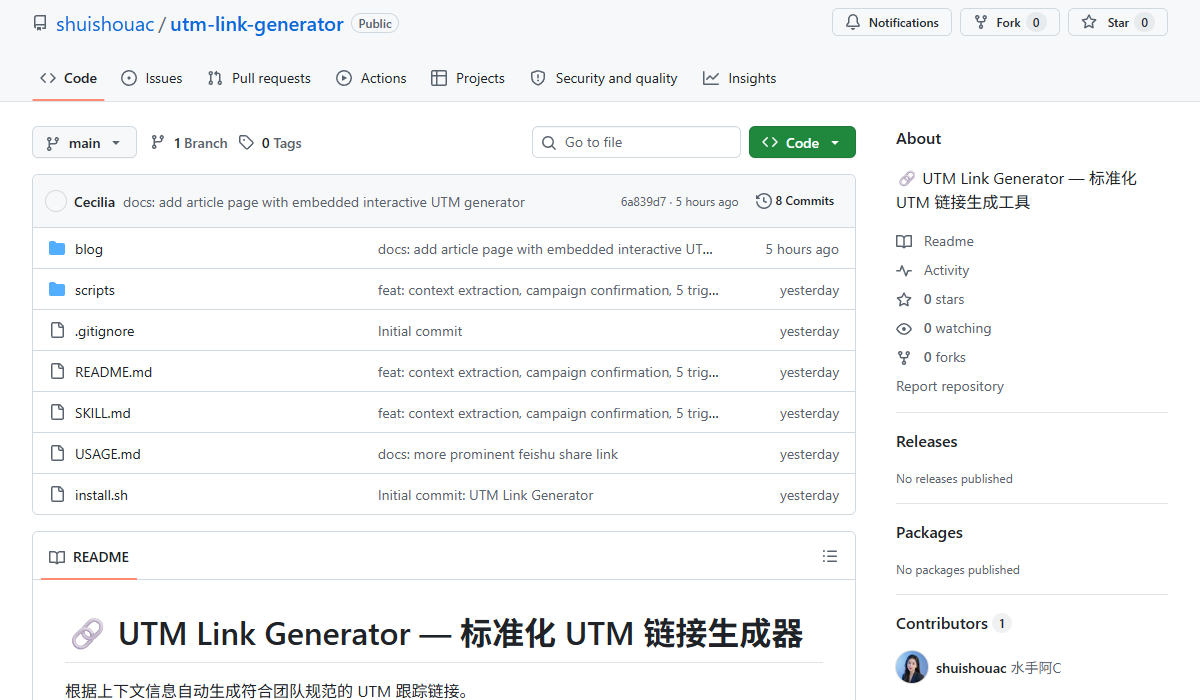The height and width of the screenshot is (700, 1200).
Task: Click the branch icon next to 1 Branch
Action: point(158,143)
